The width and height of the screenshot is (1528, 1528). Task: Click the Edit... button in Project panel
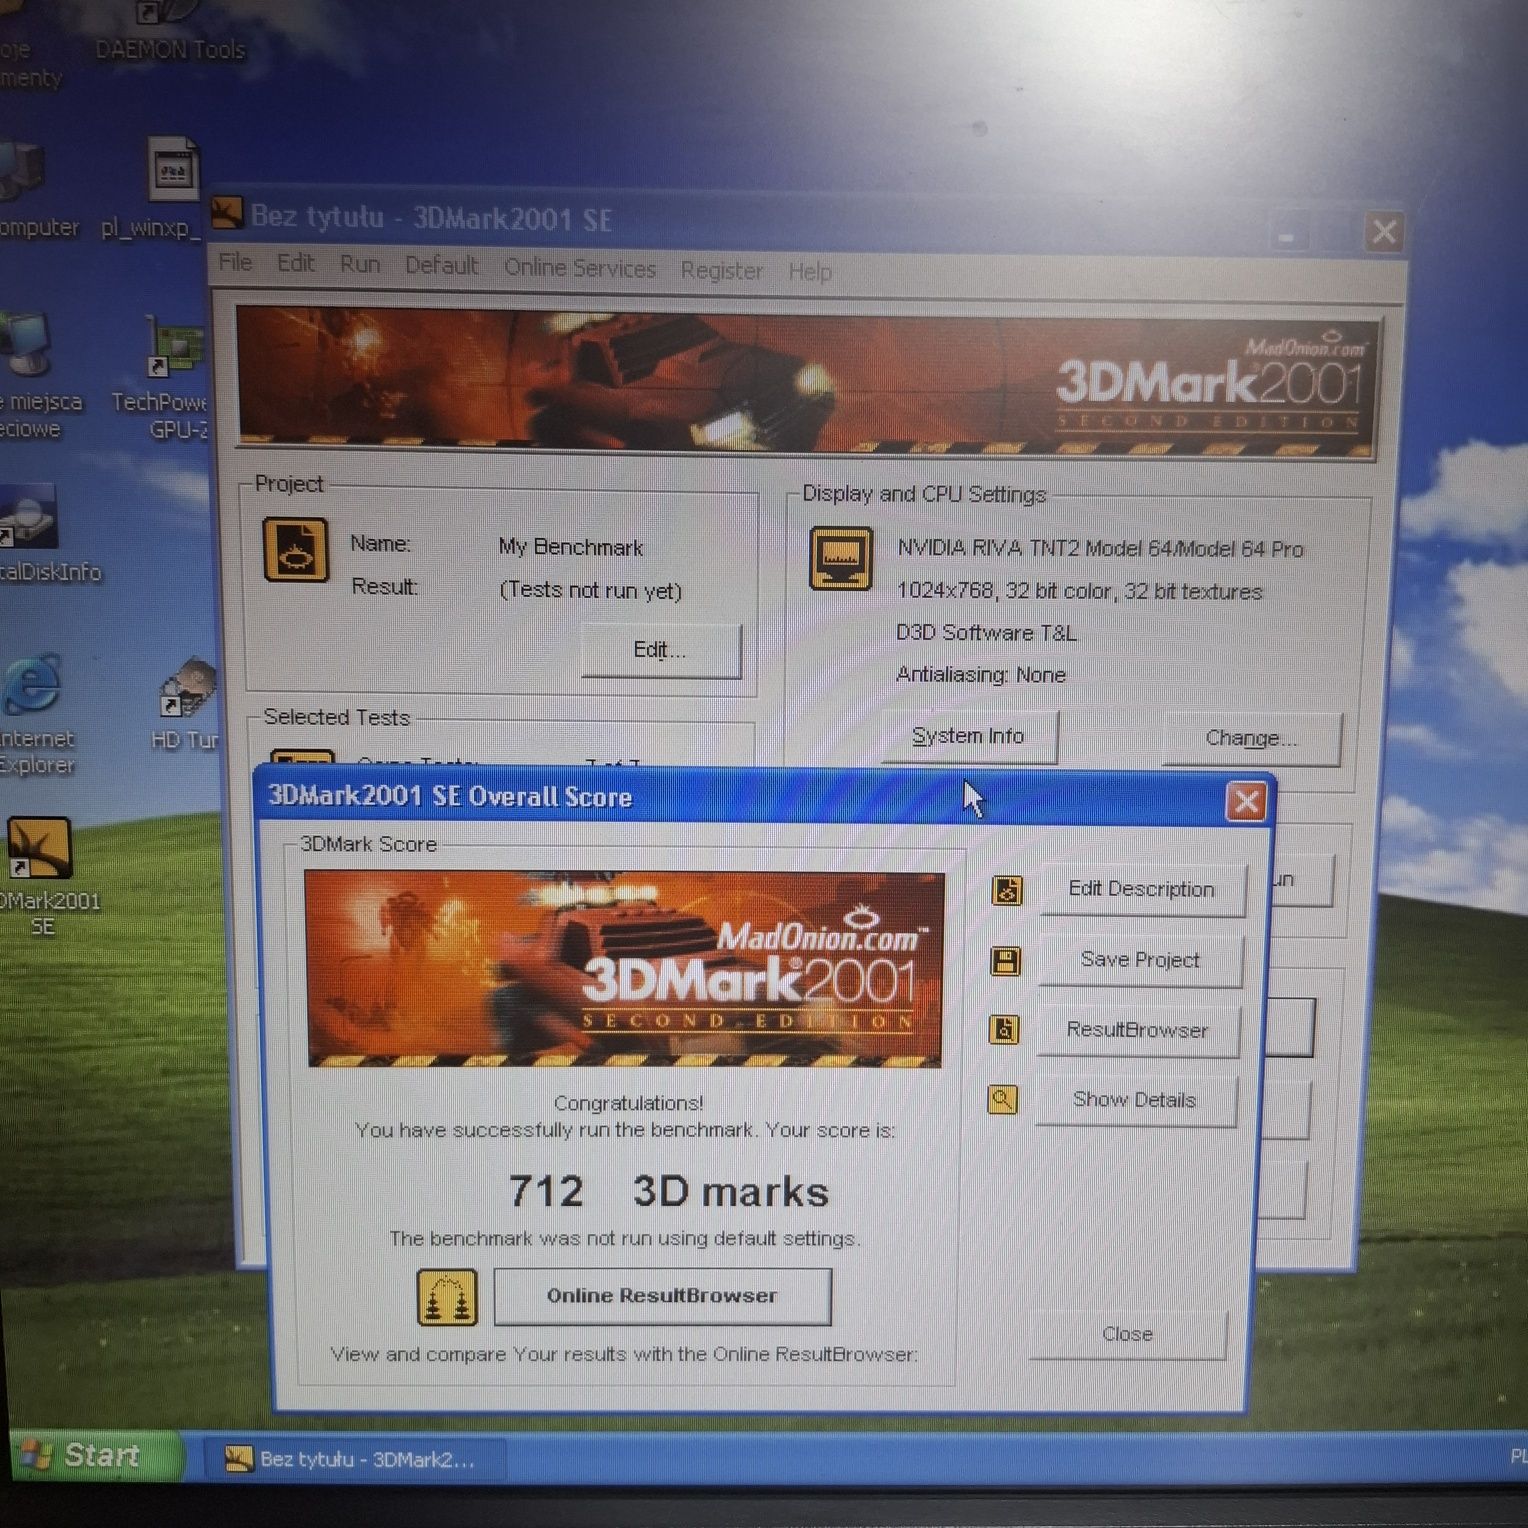tap(660, 650)
